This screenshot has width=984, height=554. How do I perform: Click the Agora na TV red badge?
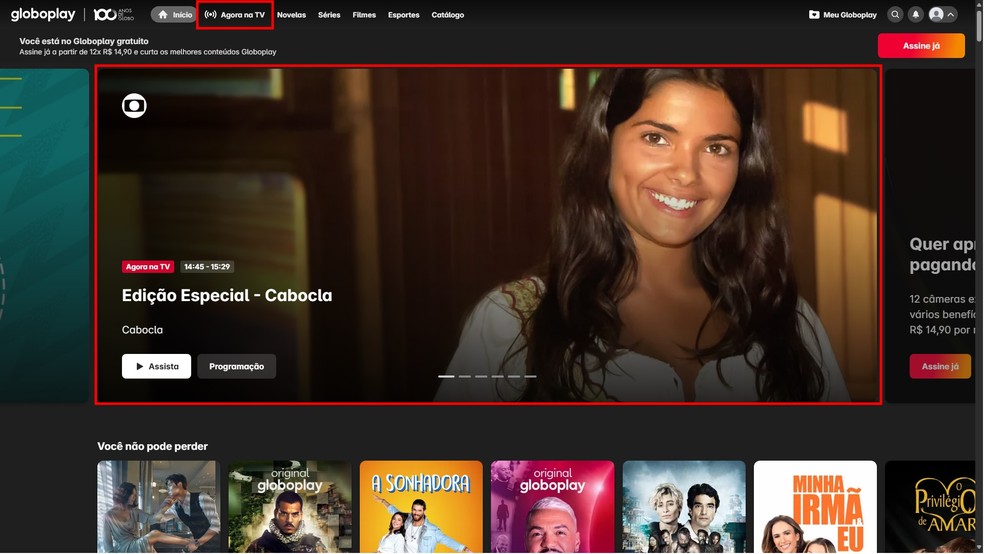[x=147, y=267]
